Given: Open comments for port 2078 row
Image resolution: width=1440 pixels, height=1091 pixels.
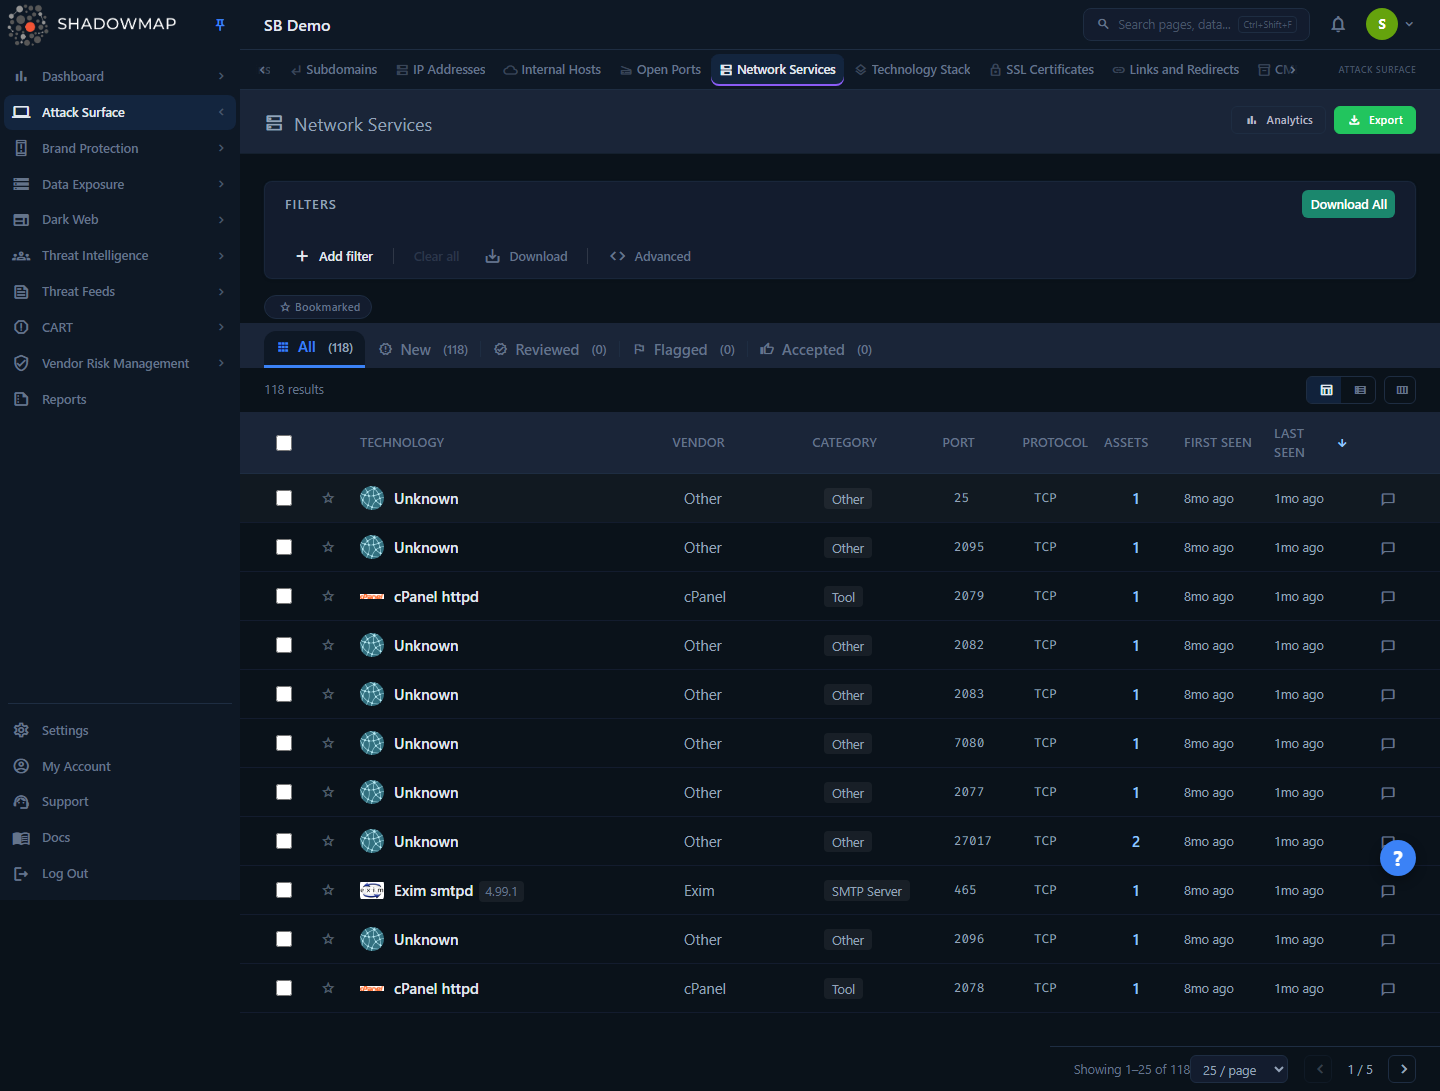Looking at the screenshot, I should [1388, 989].
